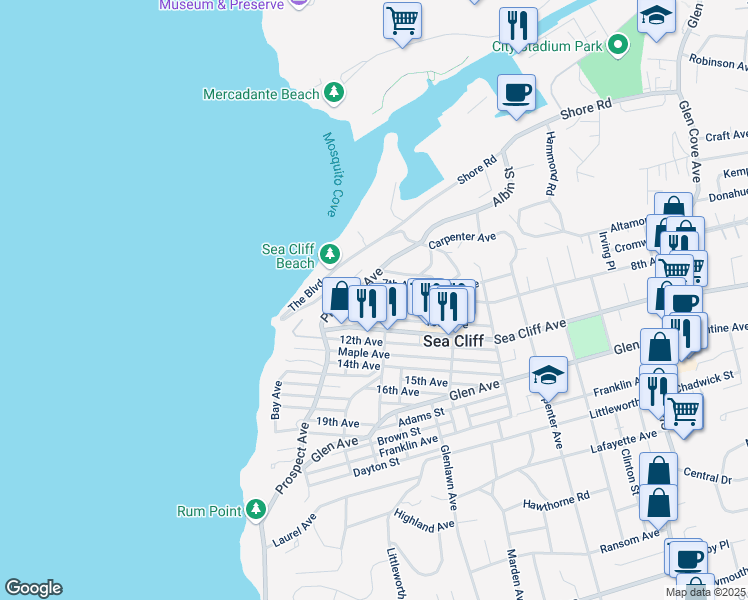Viewport: 748px width, 600px height.
Task: Open the shopping cart marker near 8th Ave
Action: (x=675, y=269)
